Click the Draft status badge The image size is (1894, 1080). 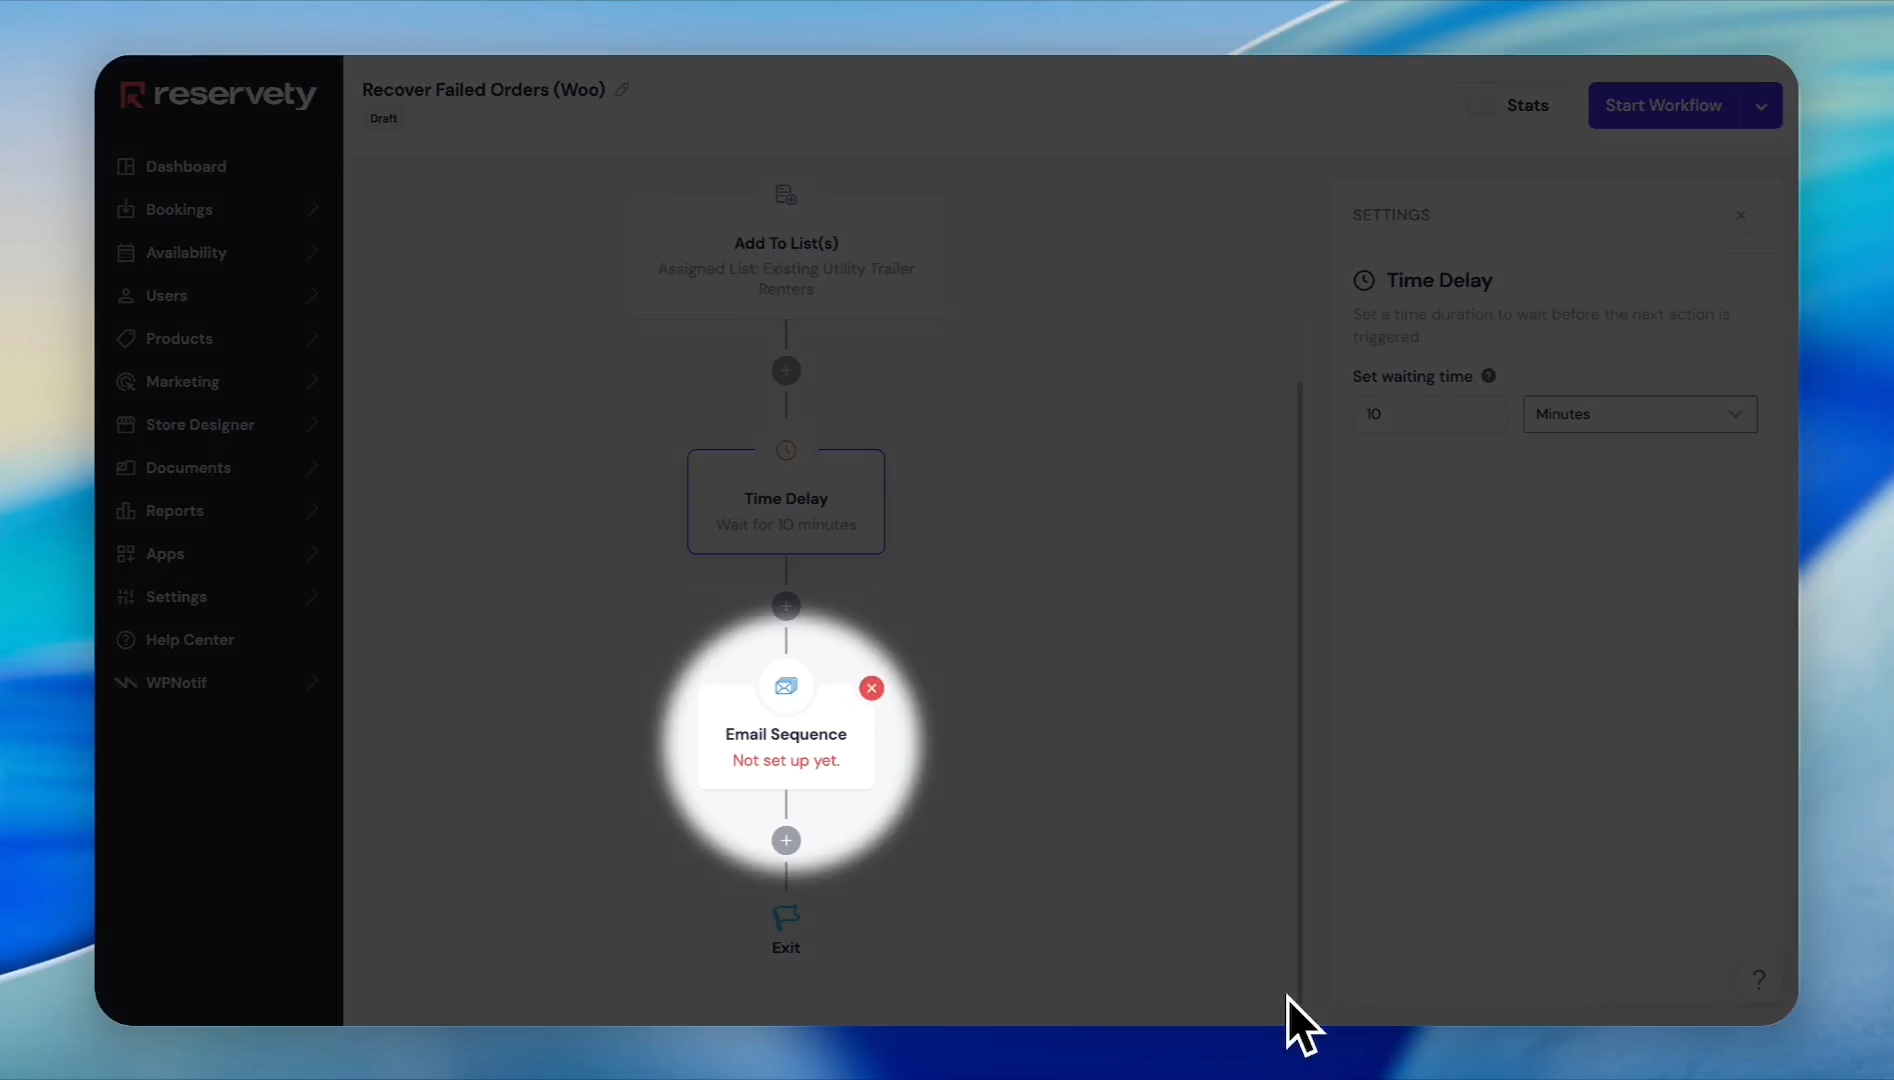click(x=383, y=118)
